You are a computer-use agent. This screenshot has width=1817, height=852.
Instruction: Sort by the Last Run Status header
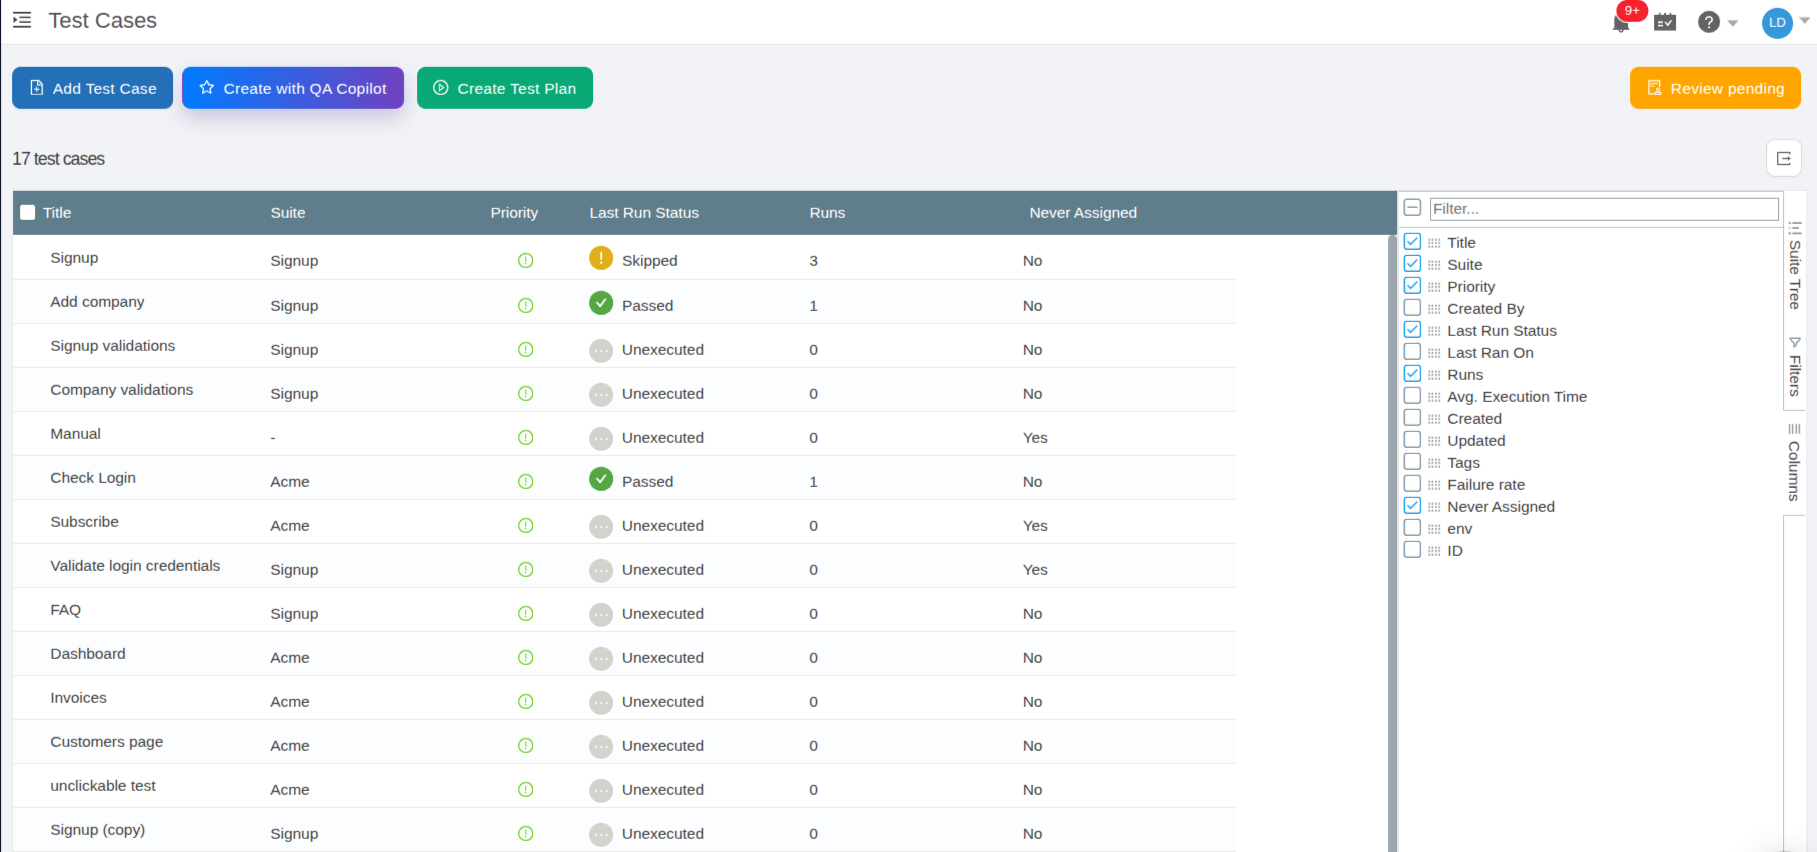coord(644,213)
